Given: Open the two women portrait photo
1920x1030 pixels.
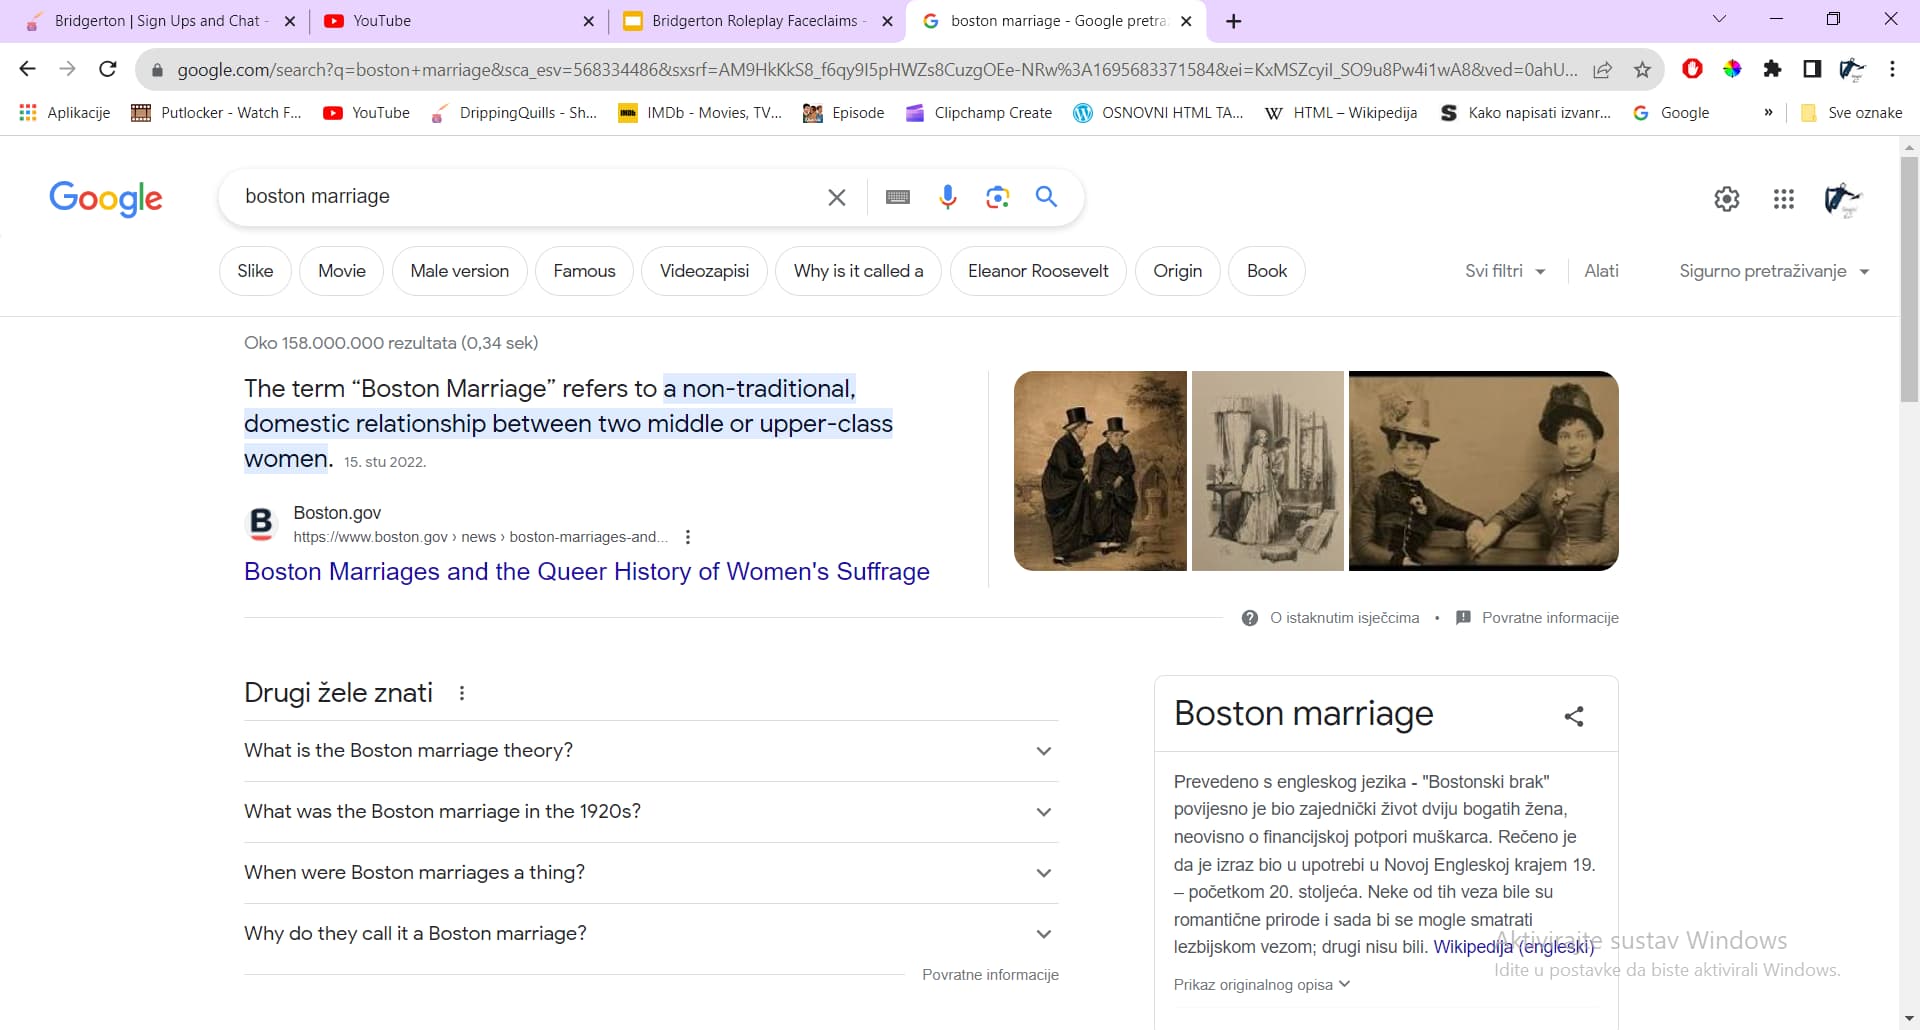Looking at the screenshot, I should point(1484,471).
